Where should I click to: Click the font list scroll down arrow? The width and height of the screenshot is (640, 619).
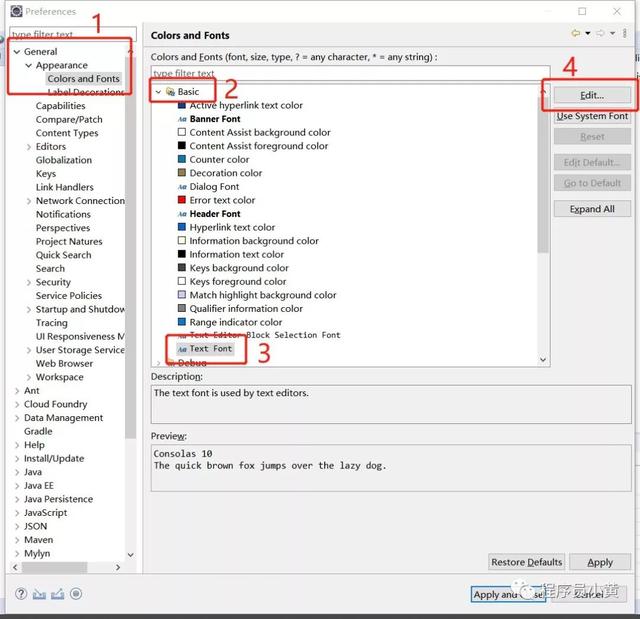(x=543, y=359)
